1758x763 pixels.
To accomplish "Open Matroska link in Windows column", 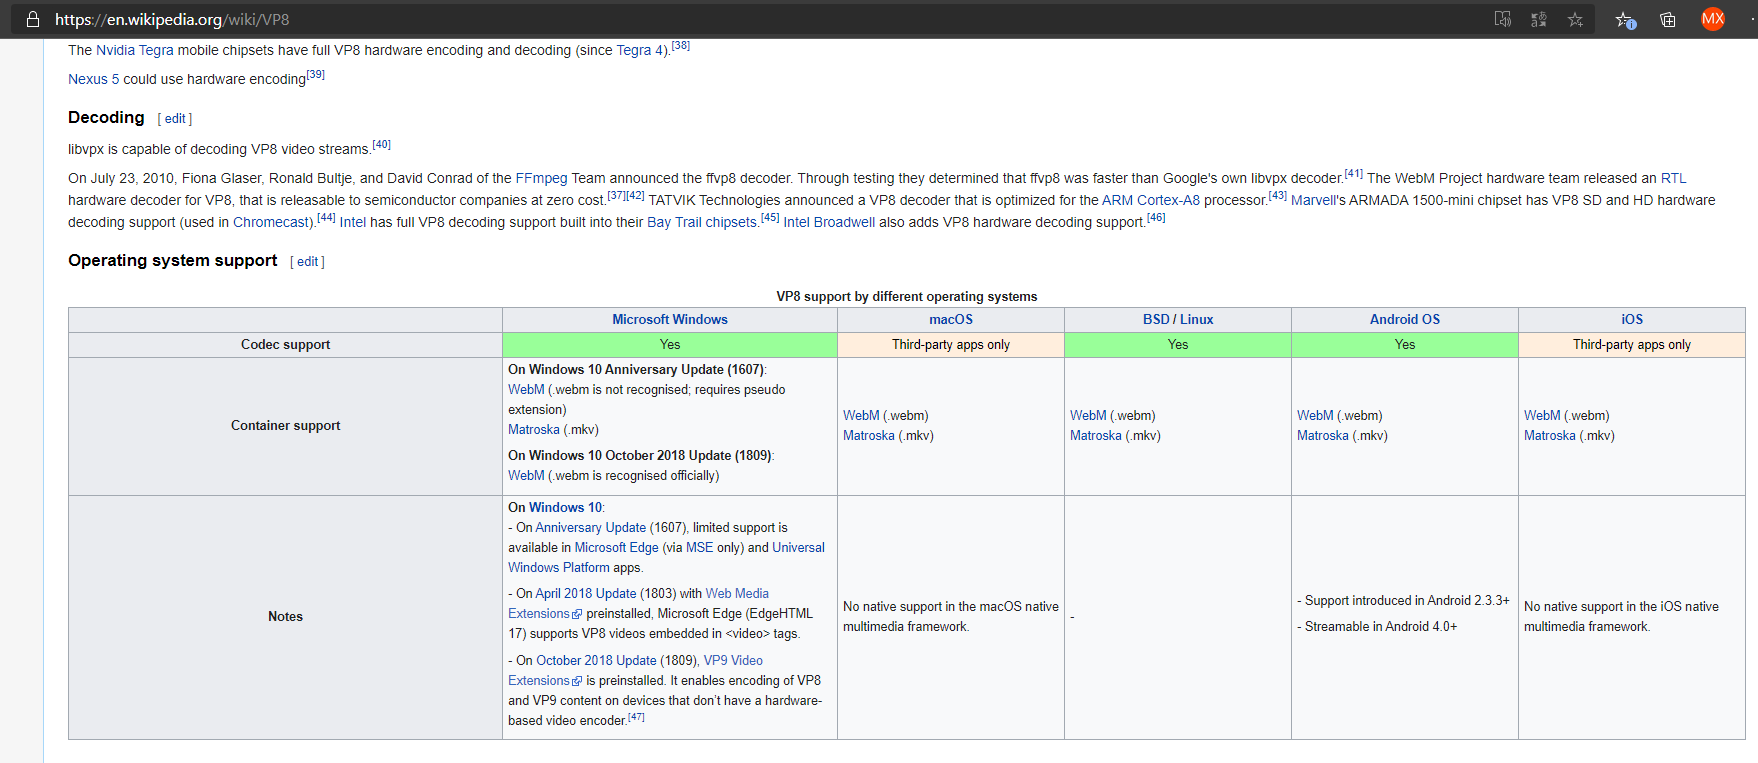I will click(x=534, y=430).
